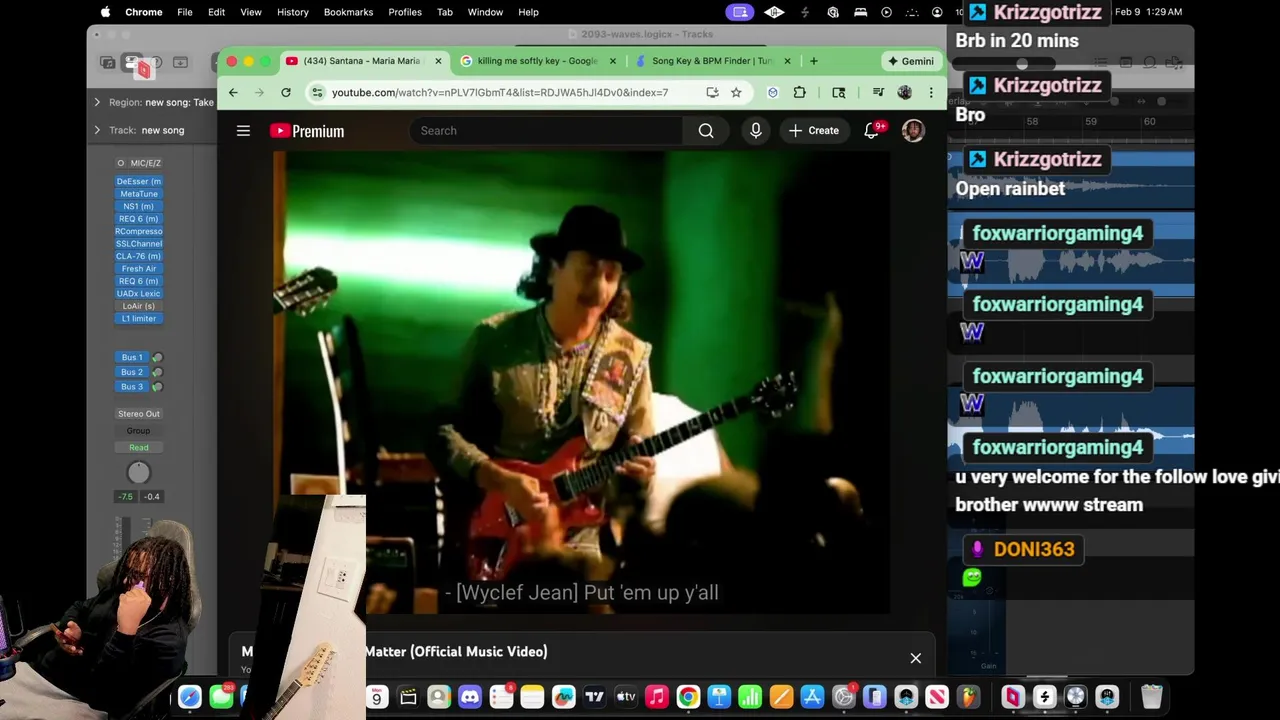Screen dimensions: 1280x720
Task: Open the Read automation mode dropdown
Action: point(139,448)
